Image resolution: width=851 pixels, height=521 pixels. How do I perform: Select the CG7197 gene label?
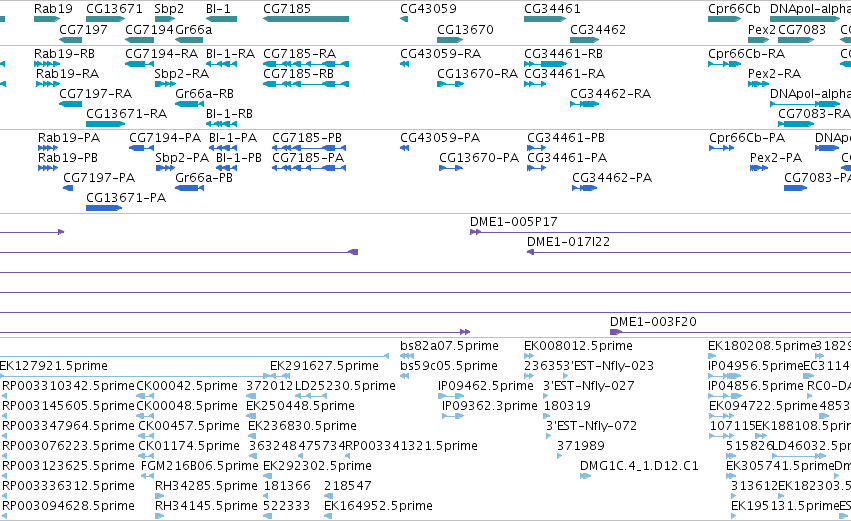(x=83, y=29)
